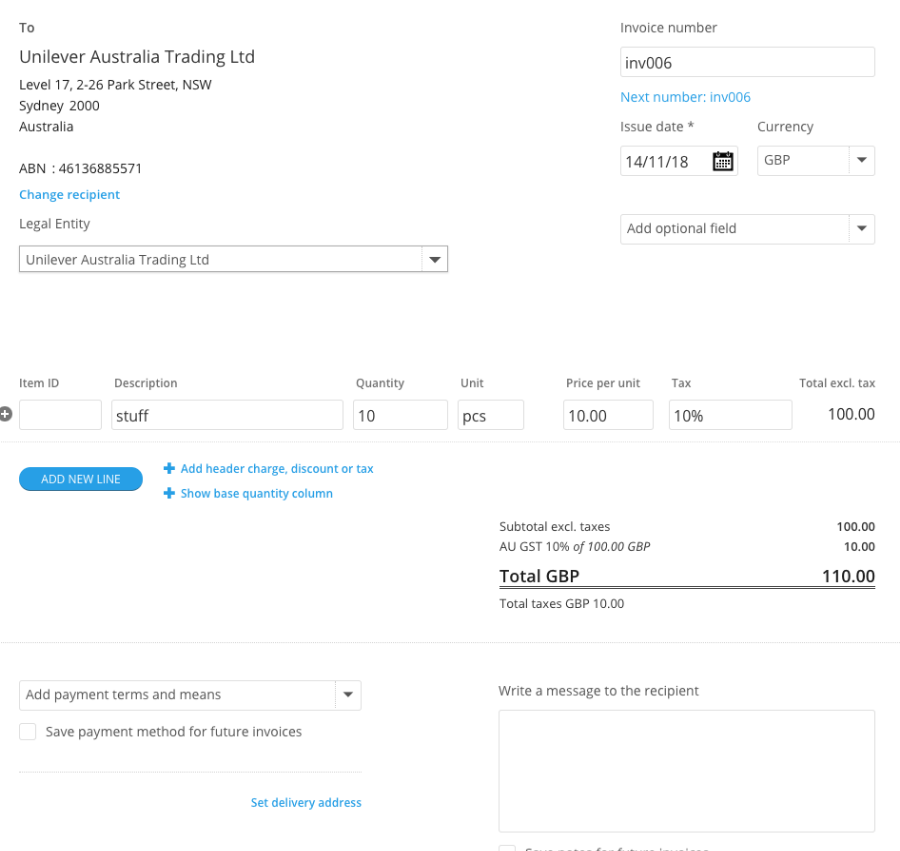Focus the Description field containing stuff
Image resolution: width=900 pixels, height=851 pixels.
[x=227, y=415]
